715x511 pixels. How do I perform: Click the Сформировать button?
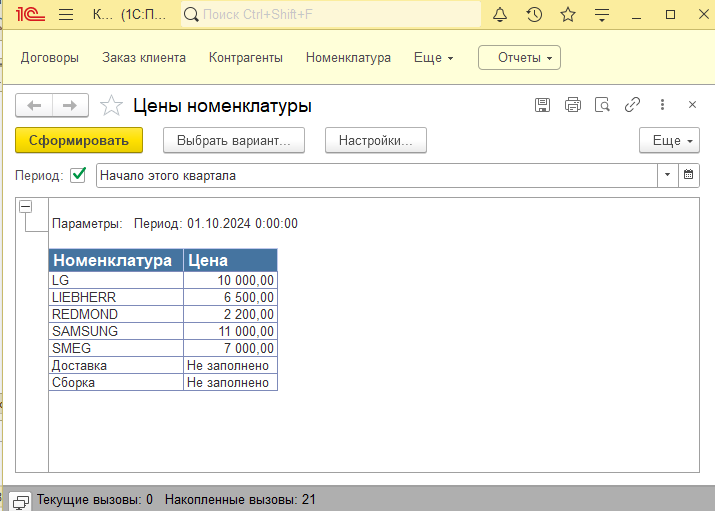coord(79,140)
